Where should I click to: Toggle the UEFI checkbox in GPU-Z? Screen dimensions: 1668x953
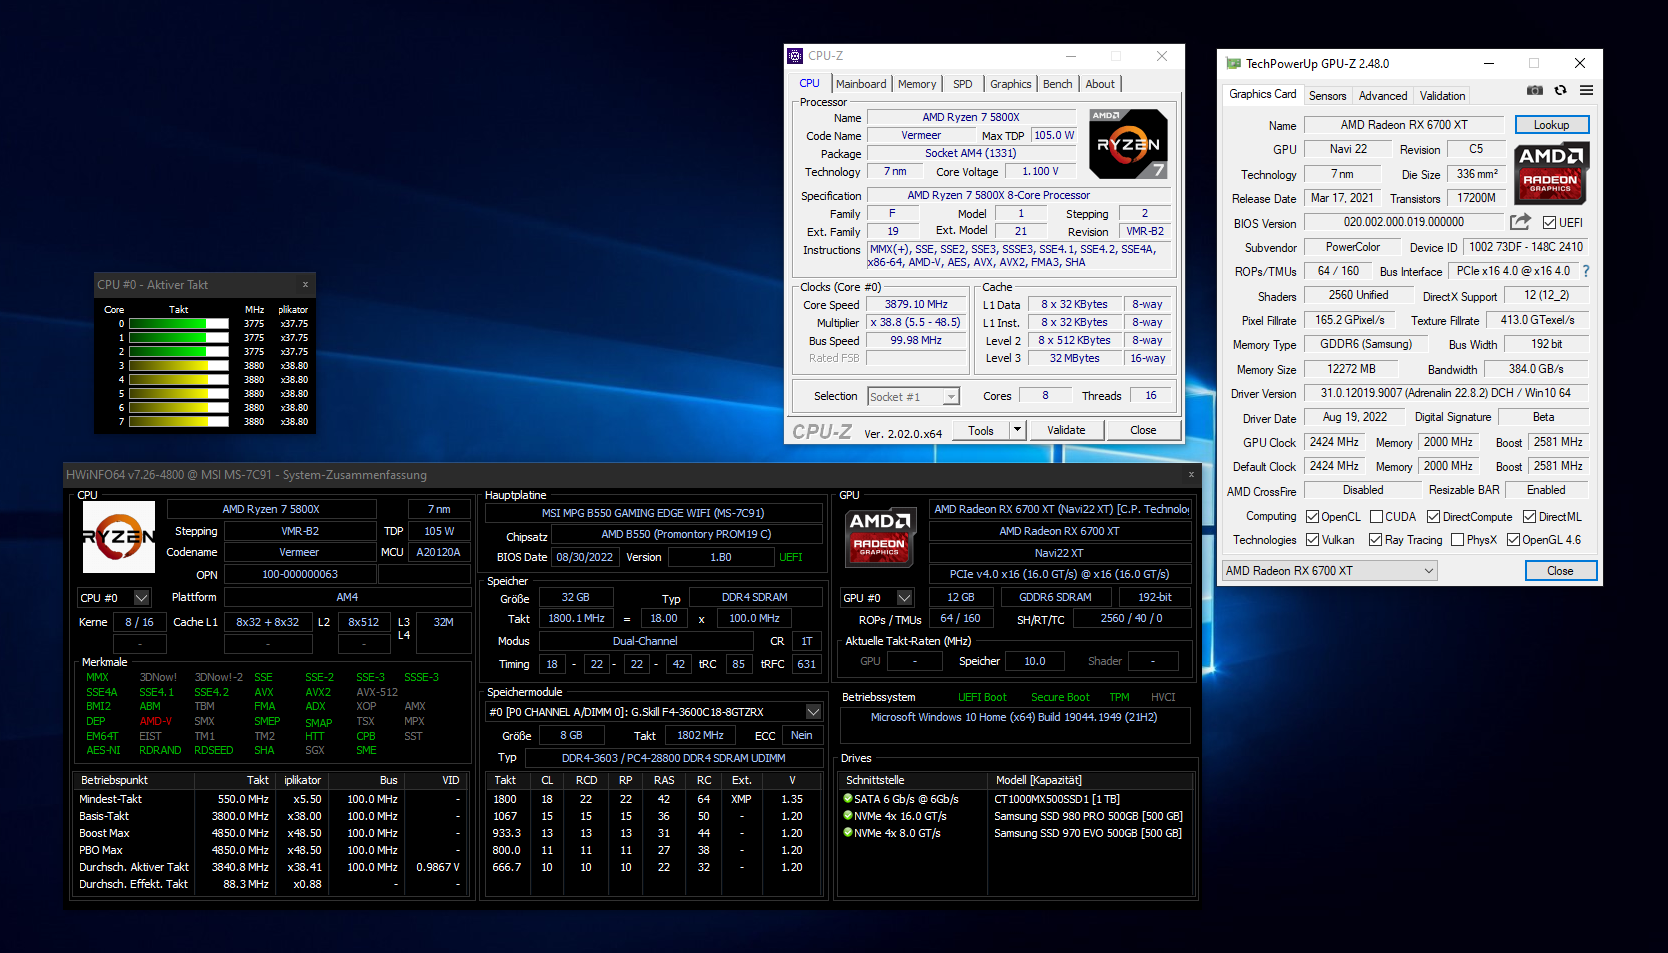pyautogui.click(x=1549, y=223)
